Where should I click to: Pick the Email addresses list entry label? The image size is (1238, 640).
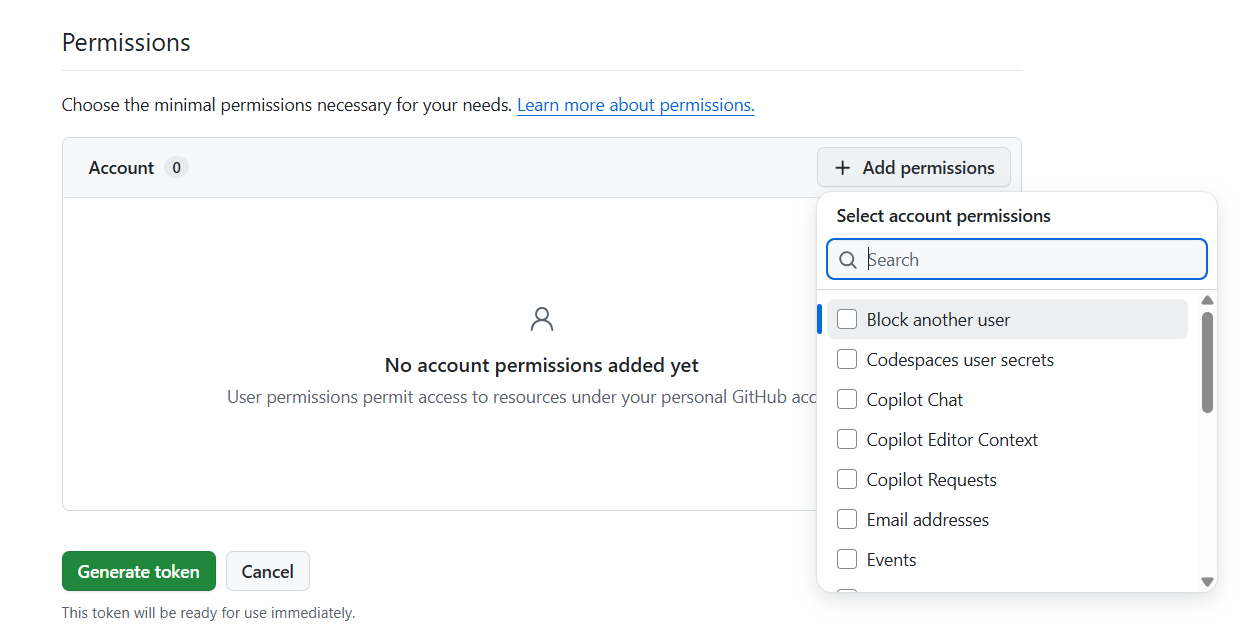pyautogui.click(x=927, y=520)
